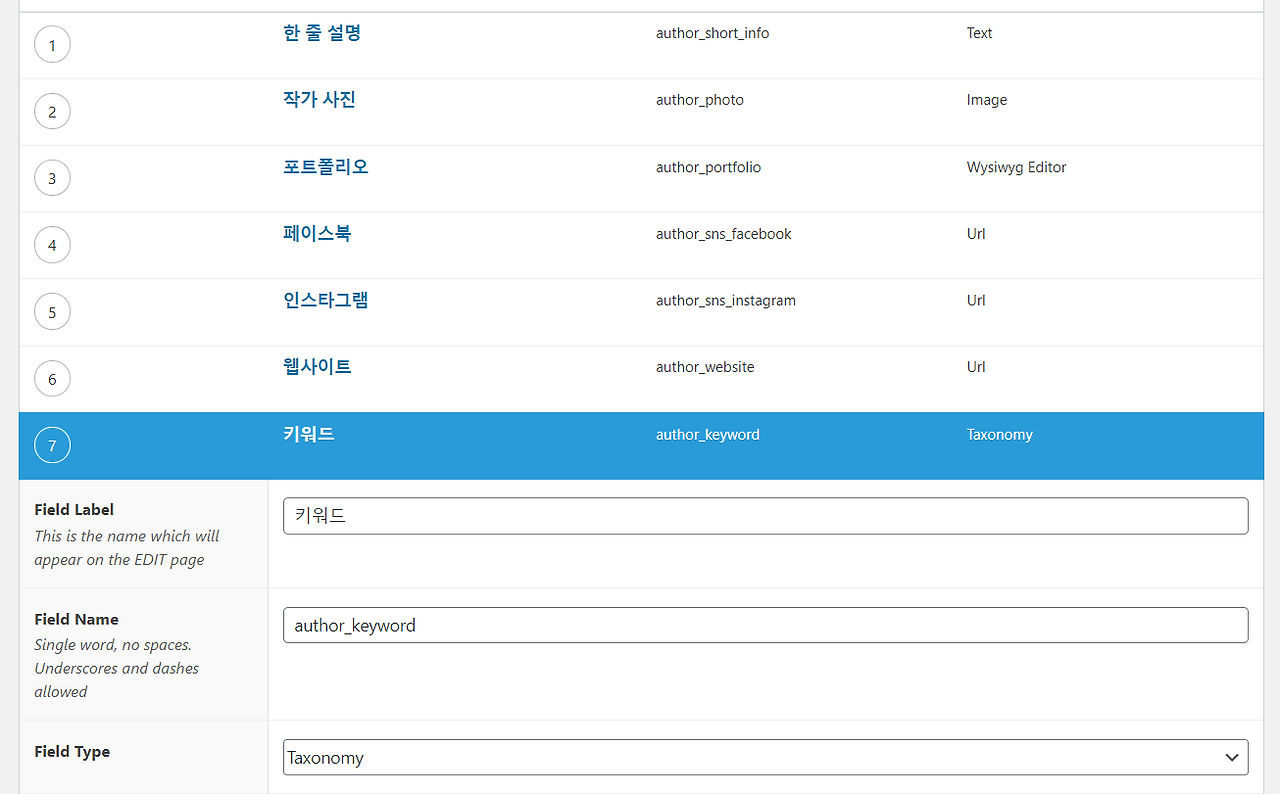Select the author_sns_instagram field name text

(x=726, y=300)
